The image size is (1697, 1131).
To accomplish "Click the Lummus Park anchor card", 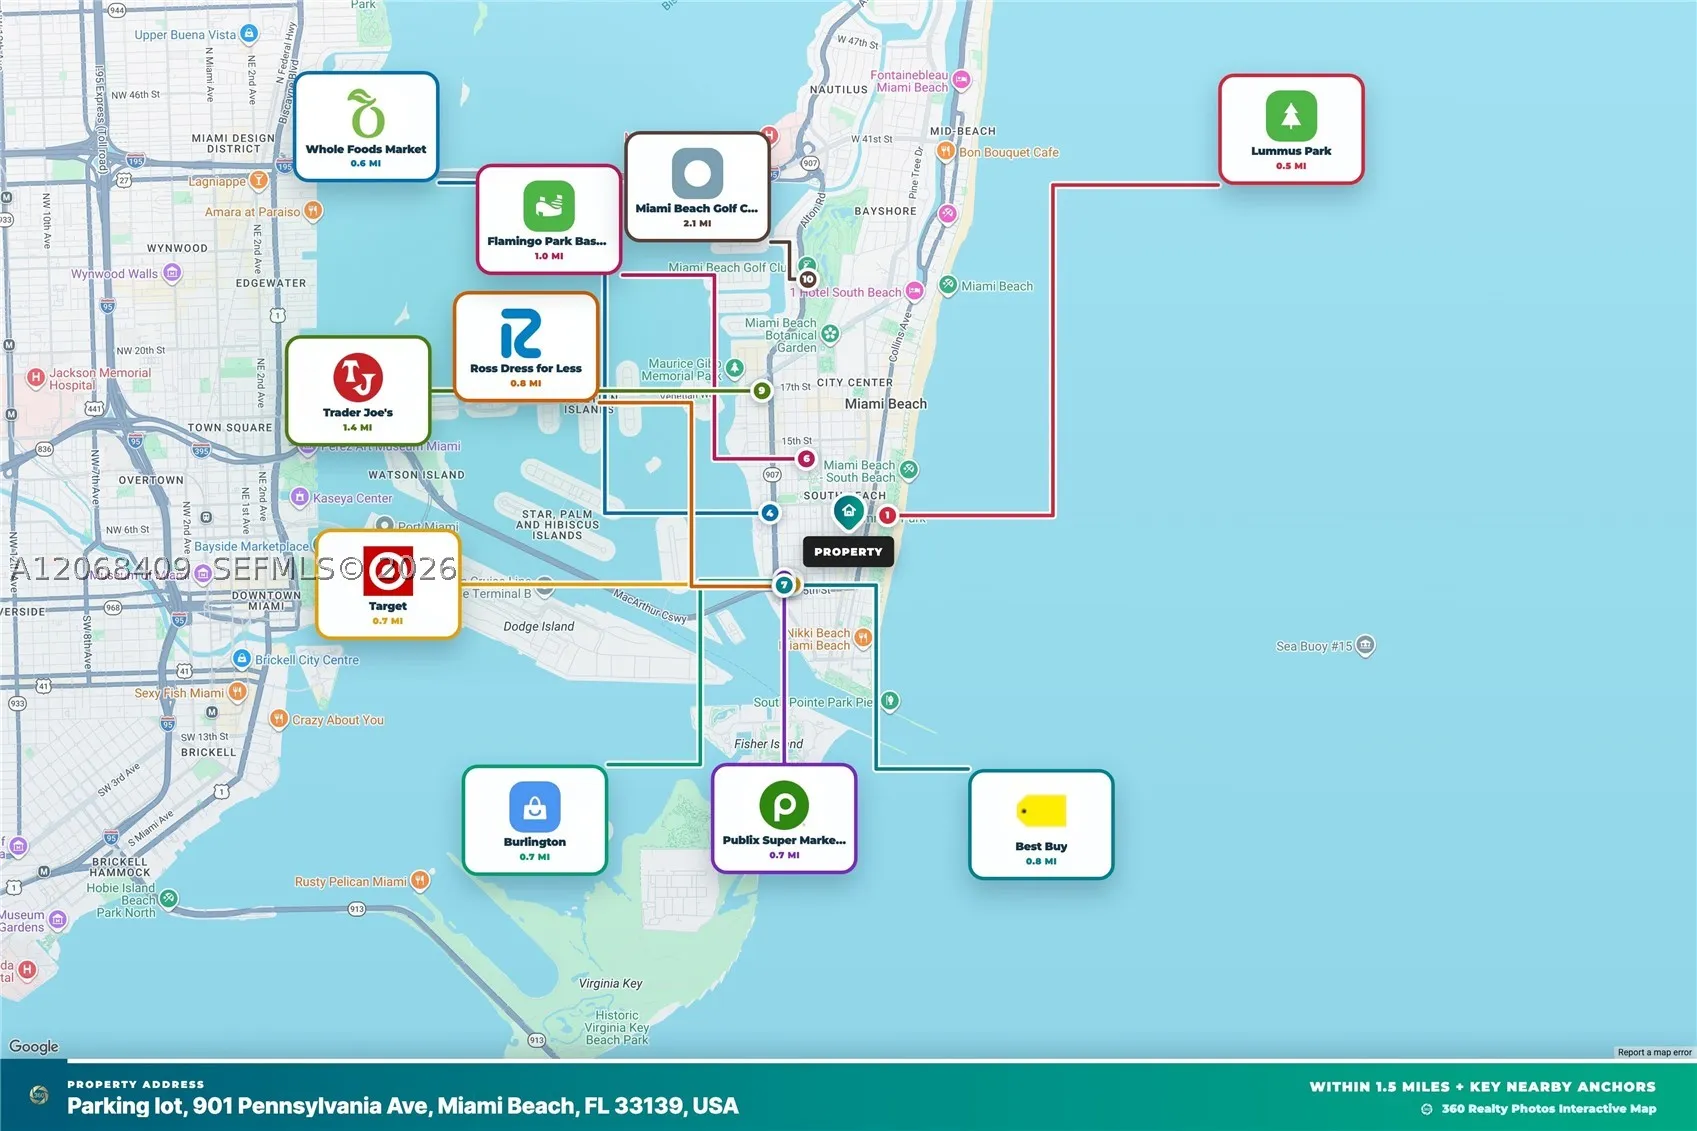I will coord(1291,129).
